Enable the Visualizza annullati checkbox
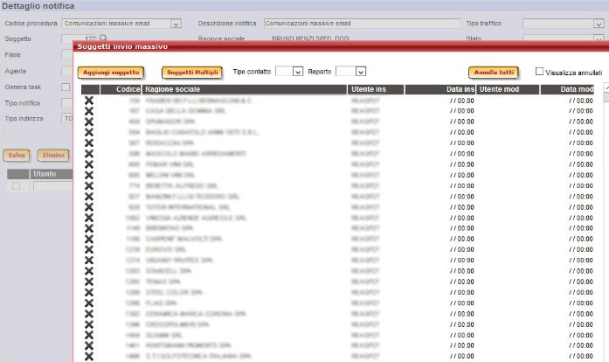The width and height of the screenshot is (609, 362). (x=539, y=71)
